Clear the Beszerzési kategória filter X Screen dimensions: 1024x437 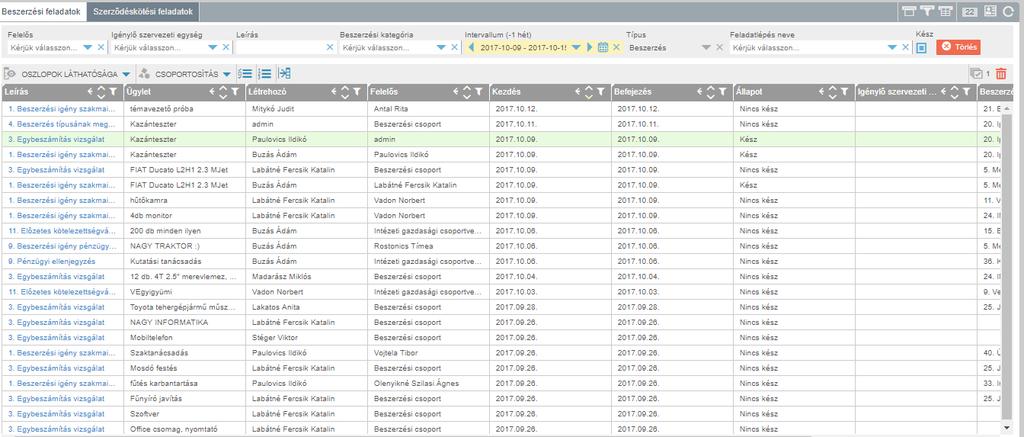click(x=455, y=48)
